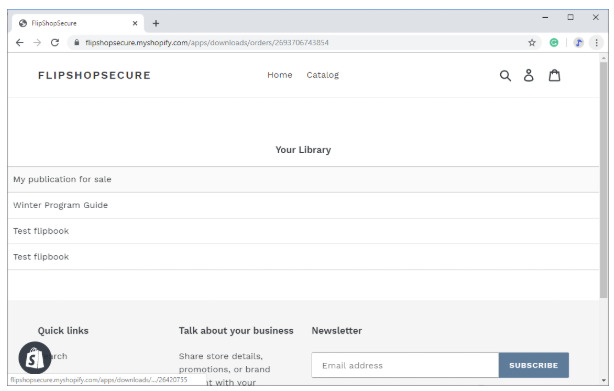The height and width of the screenshot is (391, 614).
Task: Open Winter Program Guide
Action: (303, 205)
